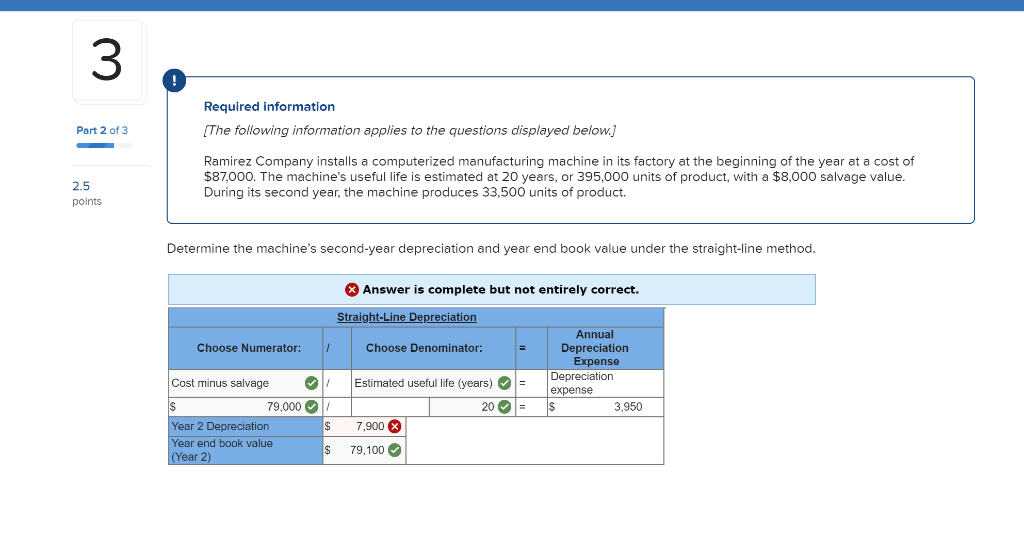Select the Year 2 Depreciation 7,900 field
This screenshot has width=1024, height=537.
pos(364,427)
